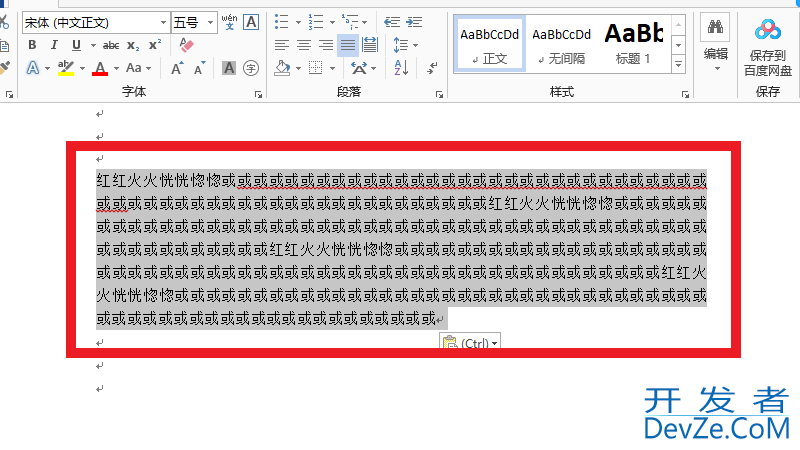Screen dimensions: 800x450
Task: Open the phonetic guide (wén) tool
Action: coord(230,22)
